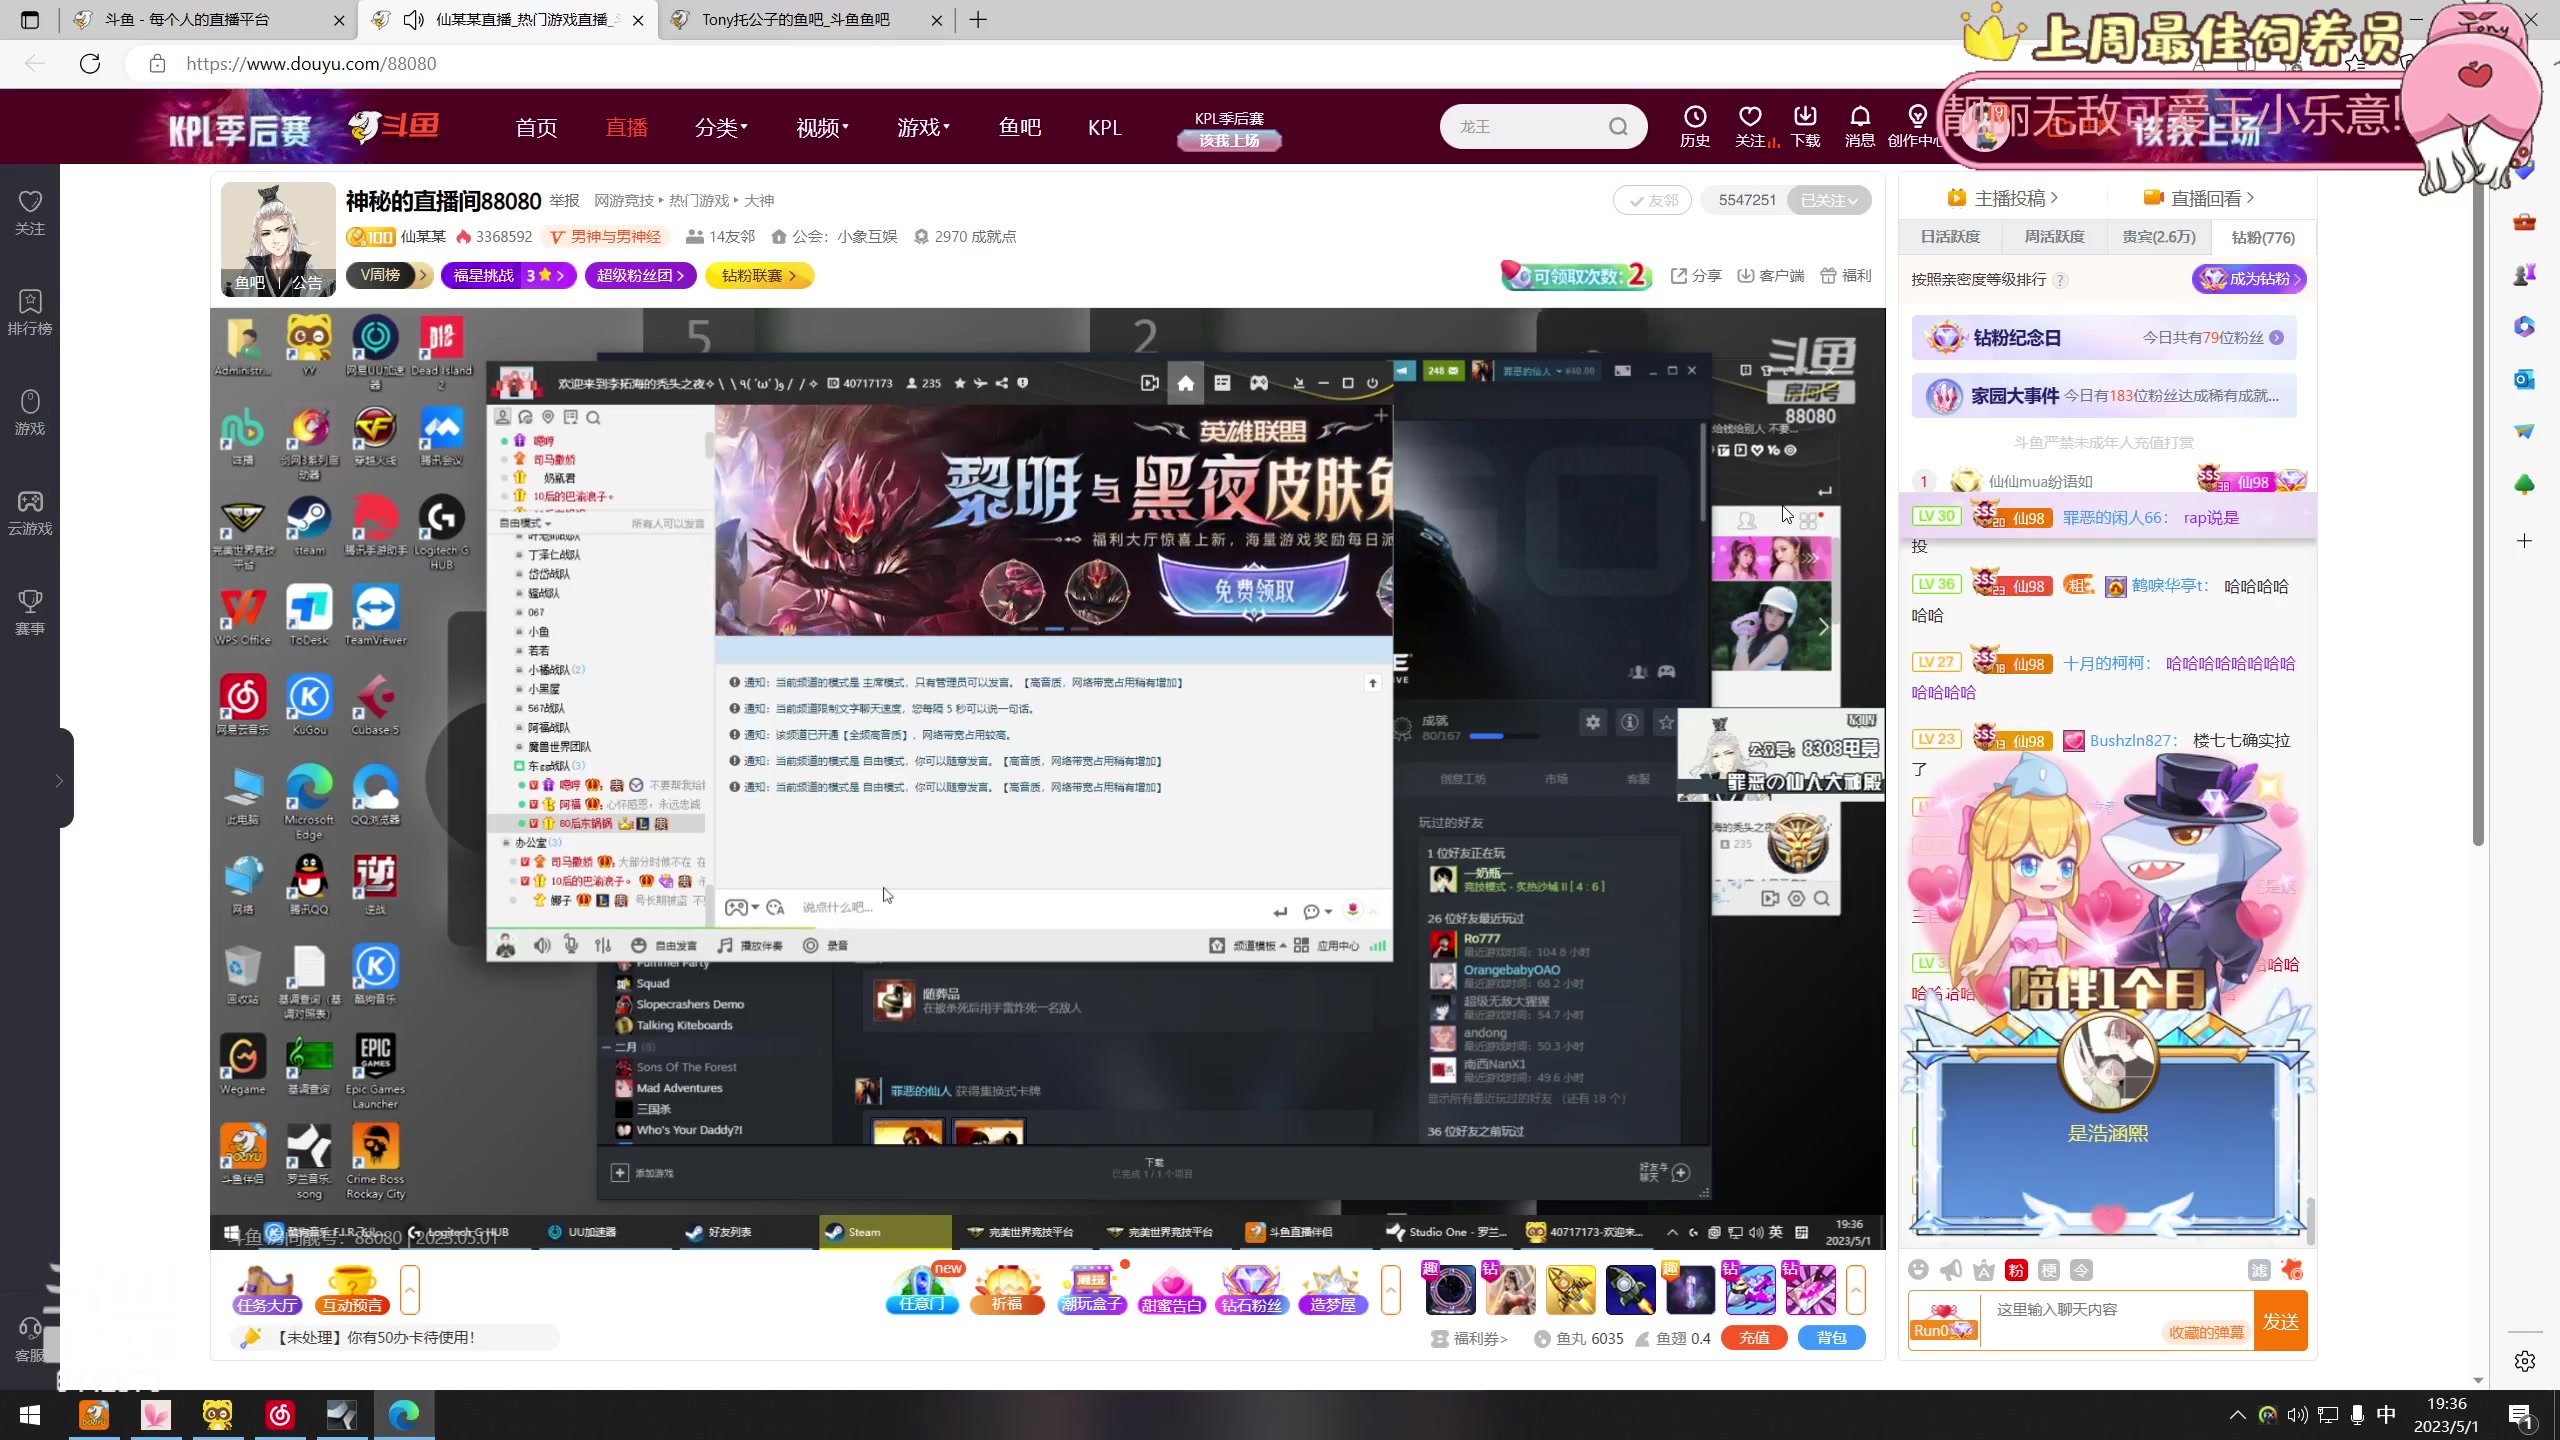Click the browser refresh icon
The height and width of the screenshot is (1440, 2560).
click(90, 64)
